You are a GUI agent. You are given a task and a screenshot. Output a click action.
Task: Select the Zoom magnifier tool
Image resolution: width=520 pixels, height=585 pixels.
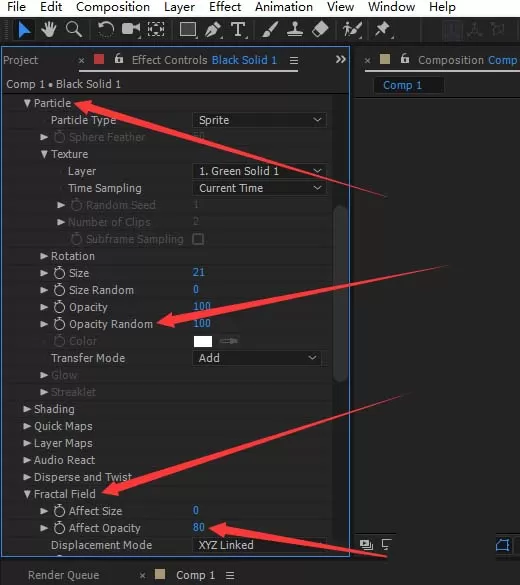(73, 29)
